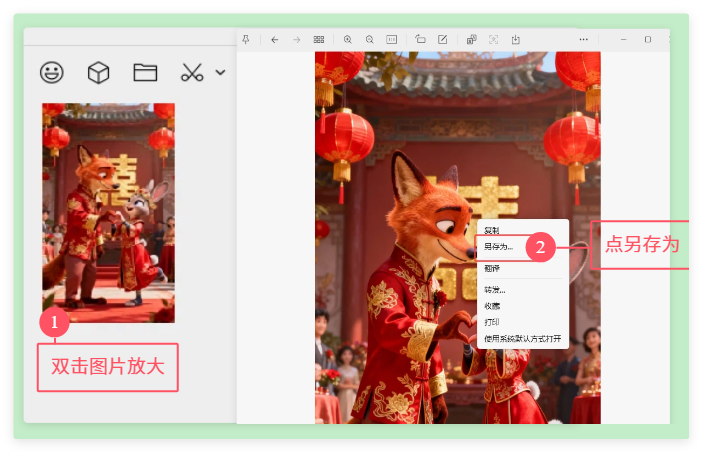Rotate the image with the rotate icon
The image size is (702, 452).
click(x=420, y=39)
